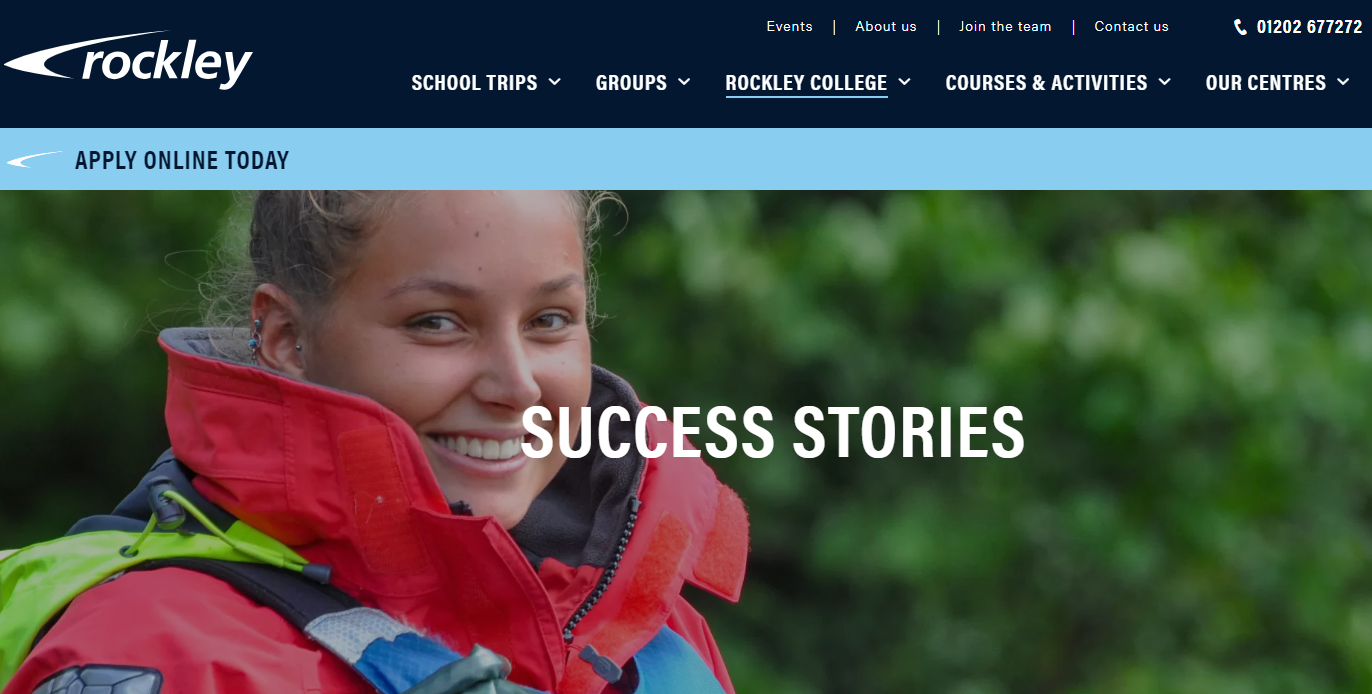The image size is (1372, 694).
Task: Select Courses & Activities in navigation
Action: tap(1046, 83)
